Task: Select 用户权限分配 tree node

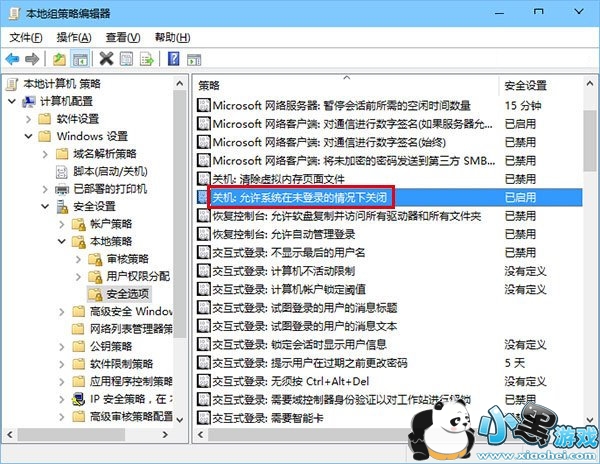Action: click(x=138, y=276)
